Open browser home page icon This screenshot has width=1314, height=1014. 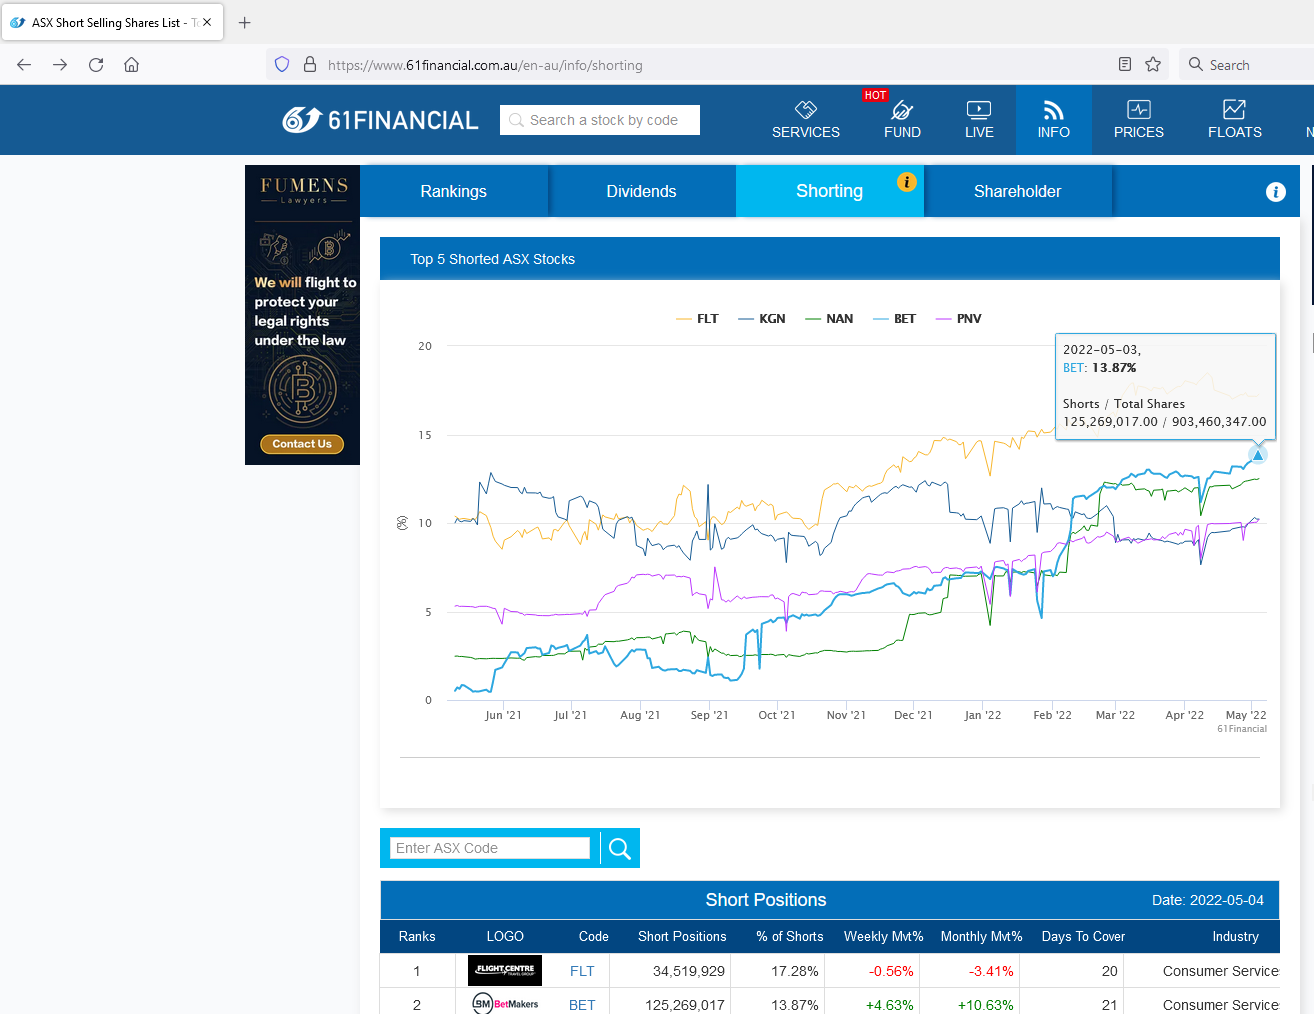pos(131,65)
